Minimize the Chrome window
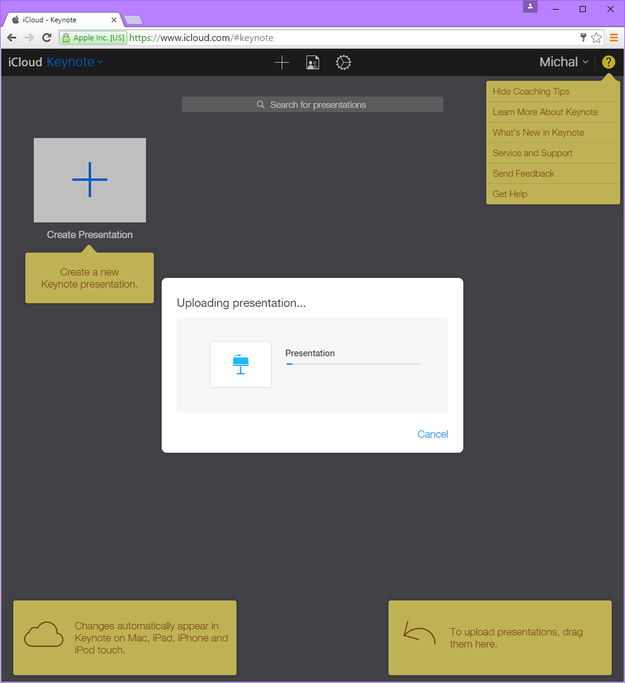Screen dimensions: 625x683 [556, 9]
